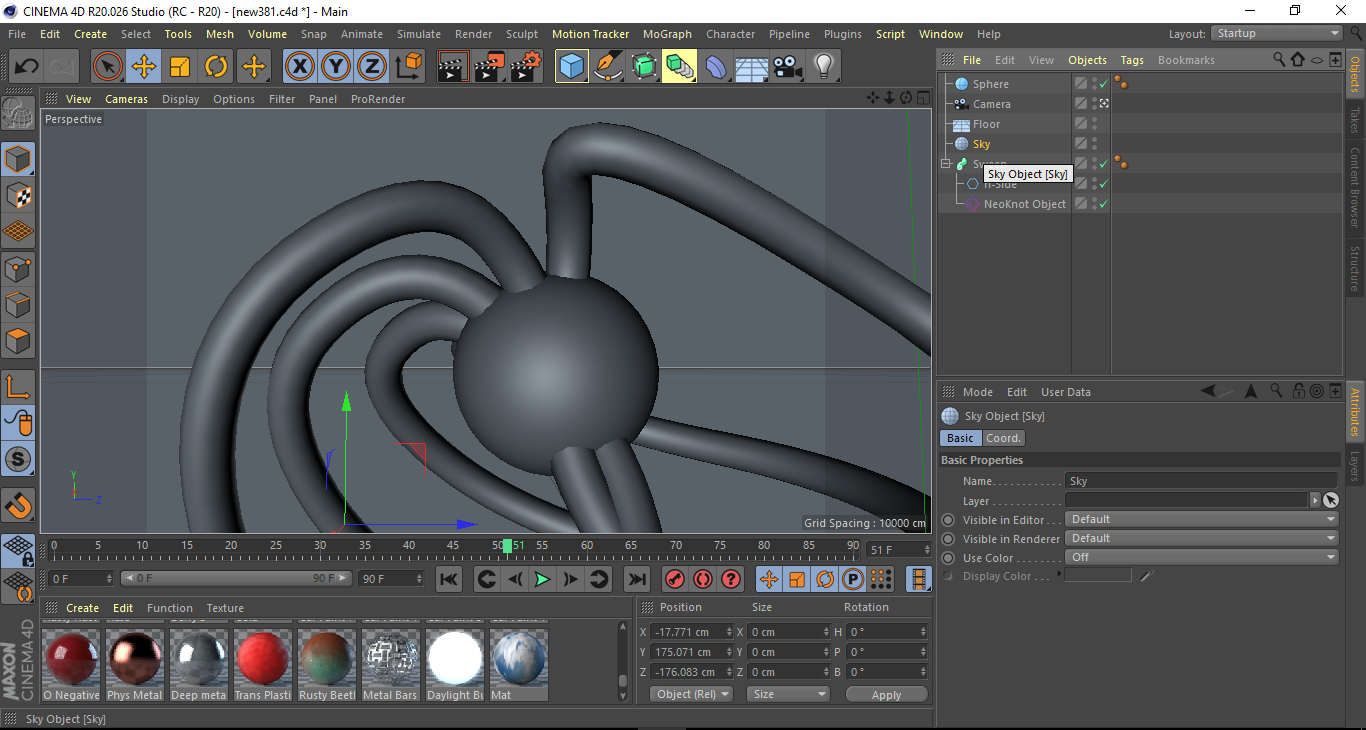Activate the Scale tool
This screenshot has height=730, width=1366.
click(180, 67)
